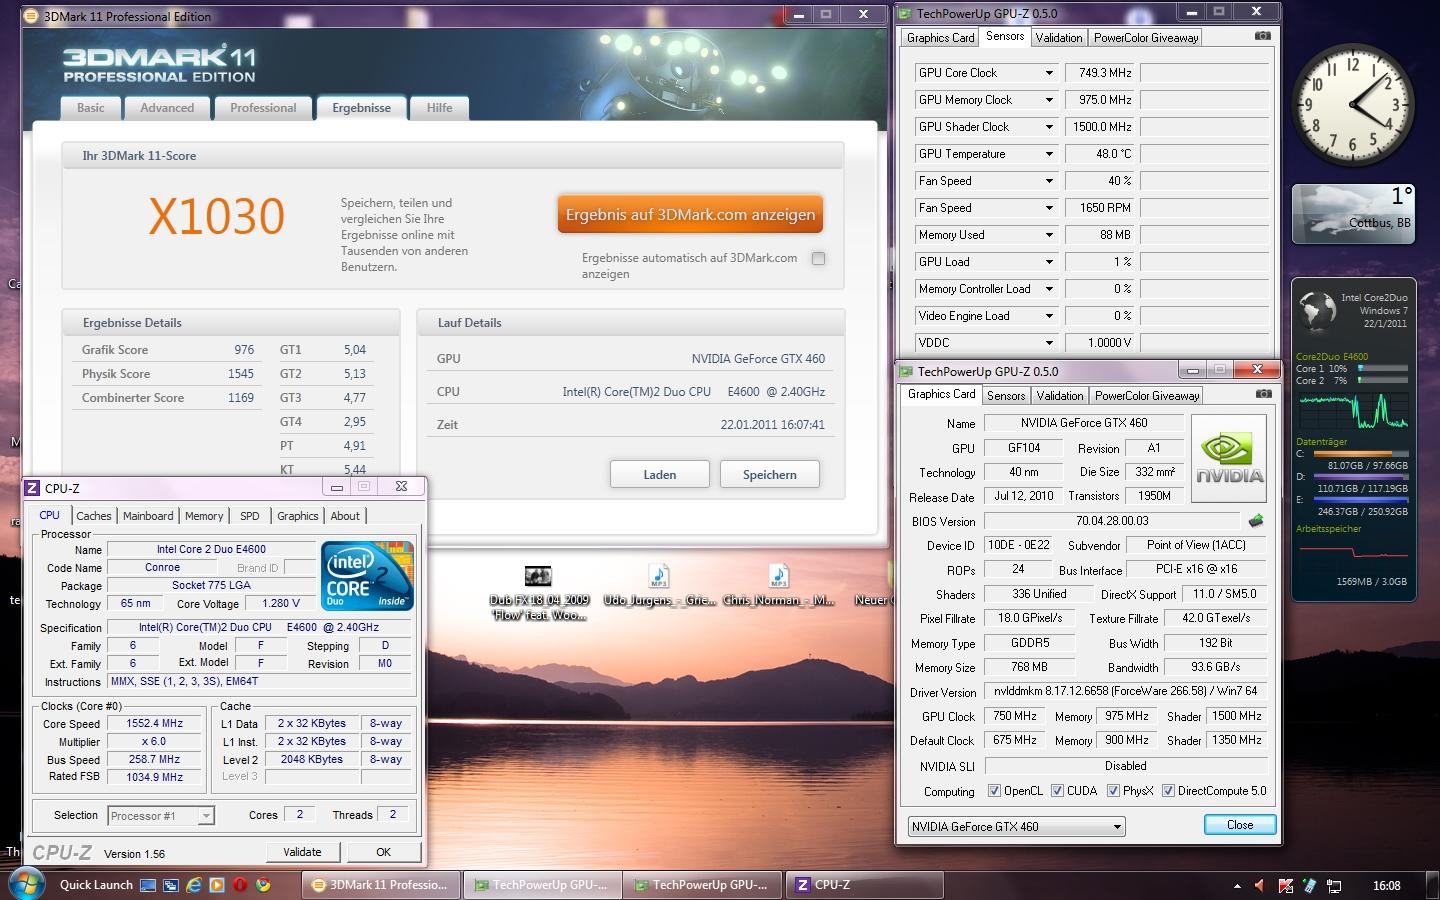Screen dimensions: 1440x900
Task: Click the volume speaker tray icon
Action: tap(1260, 886)
